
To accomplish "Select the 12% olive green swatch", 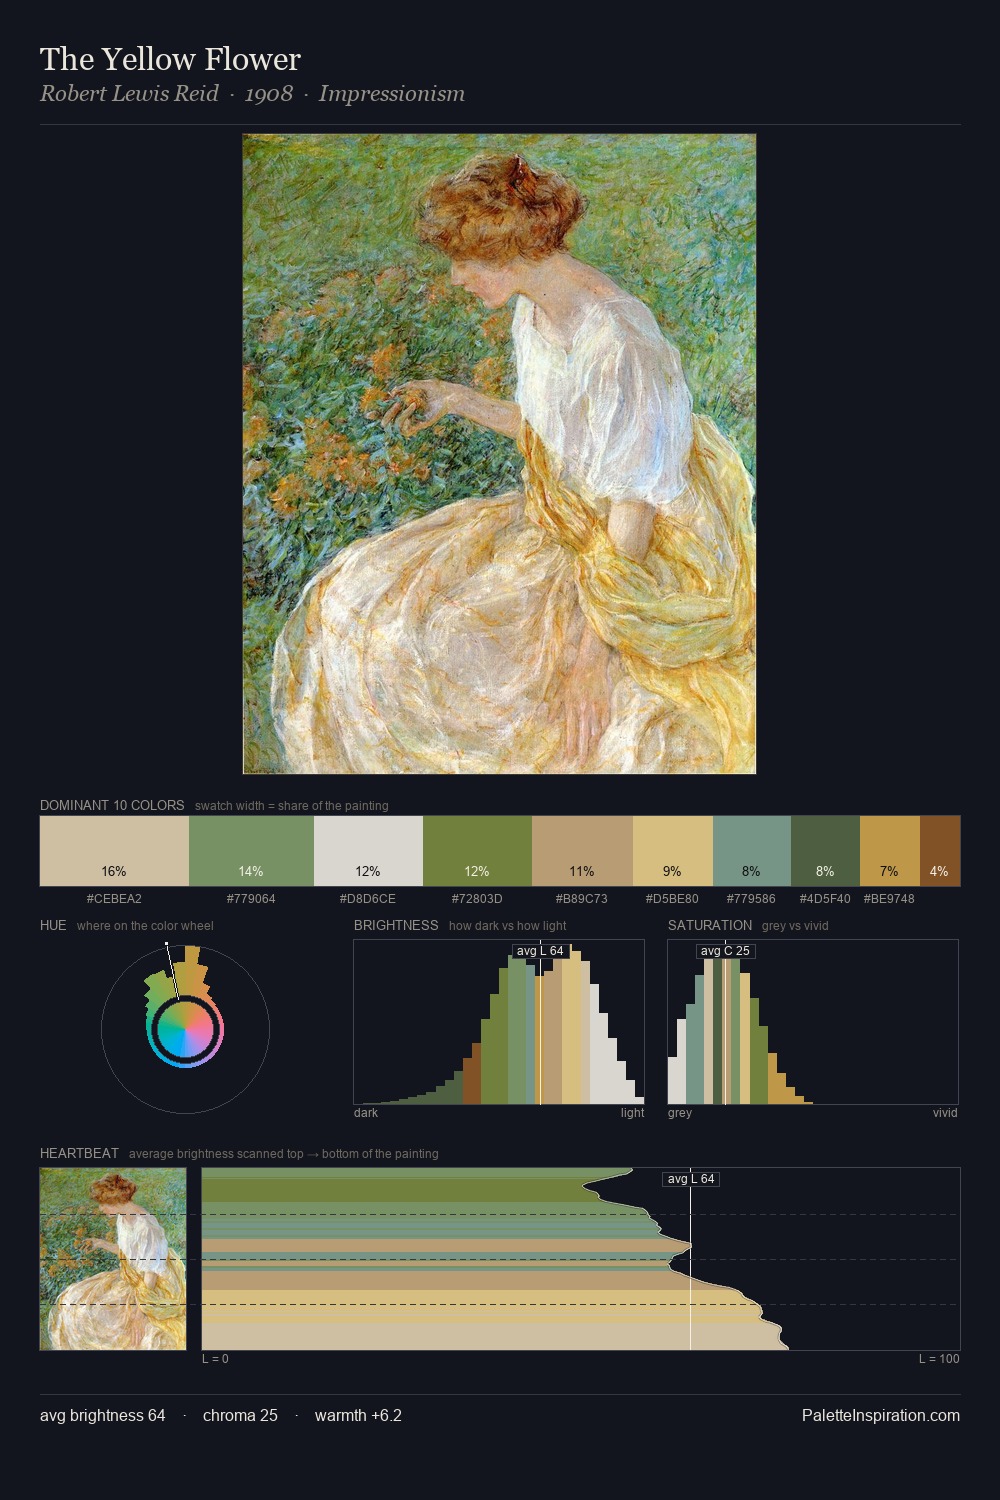I will 477,851.
